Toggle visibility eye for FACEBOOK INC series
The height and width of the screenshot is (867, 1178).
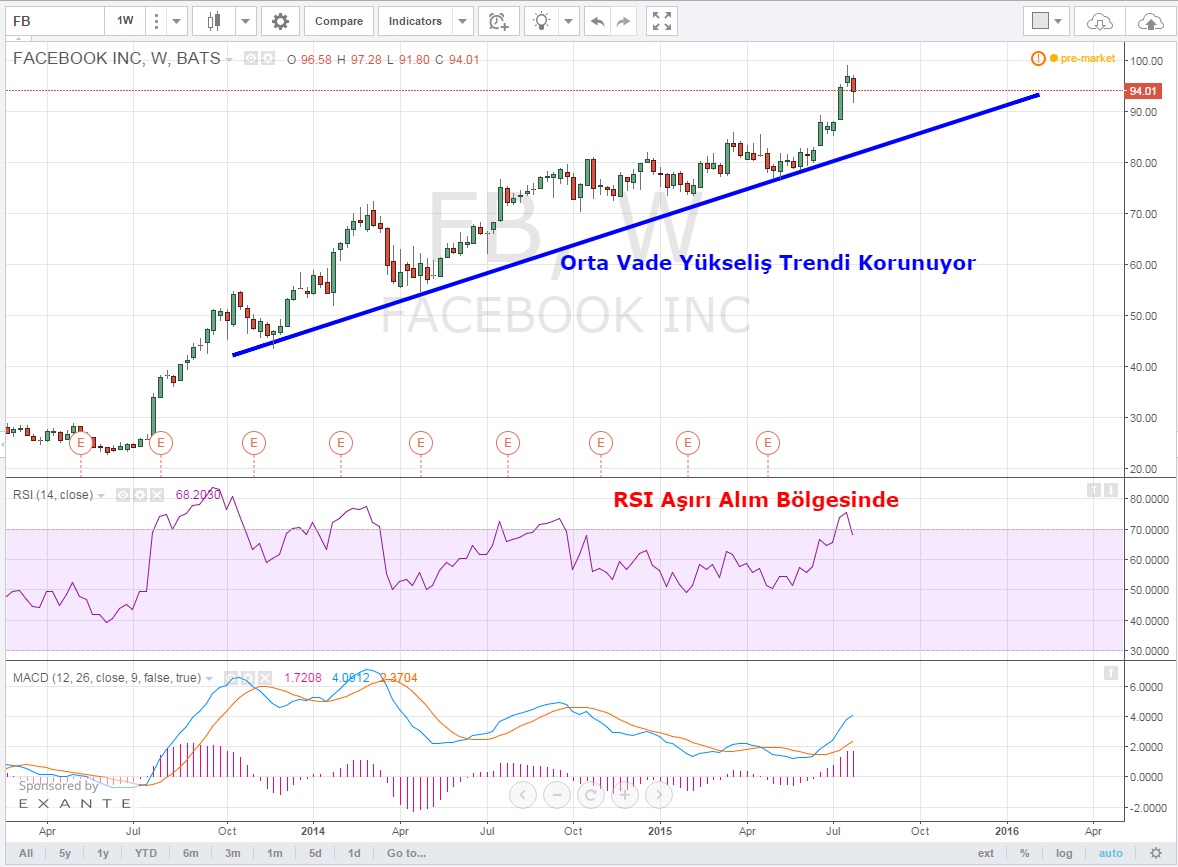(x=252, y=58)
